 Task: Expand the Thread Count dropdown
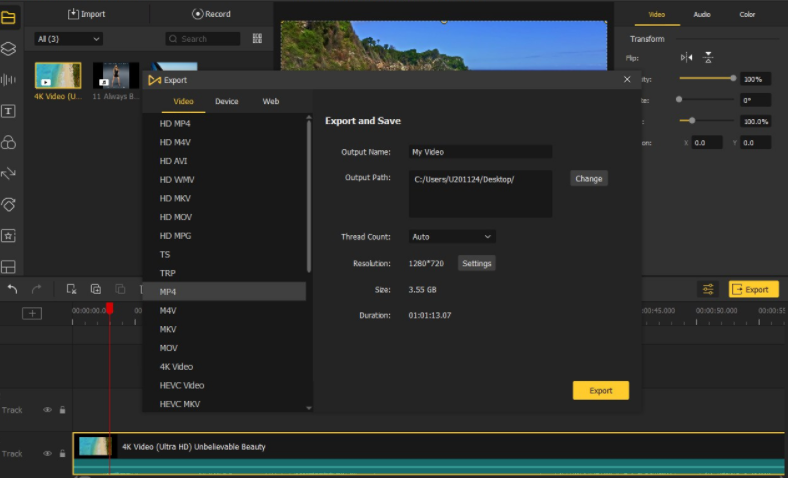(452, 237)
